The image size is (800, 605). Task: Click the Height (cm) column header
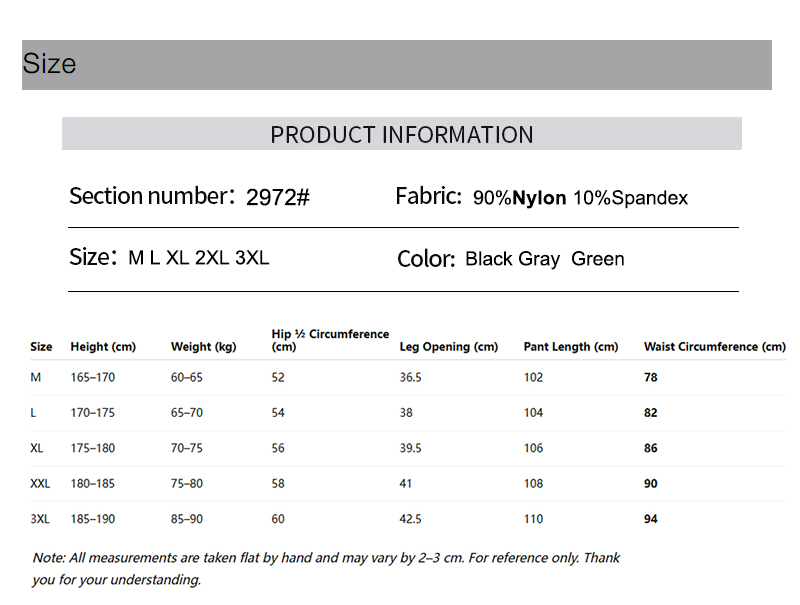(x=103, y=347)
